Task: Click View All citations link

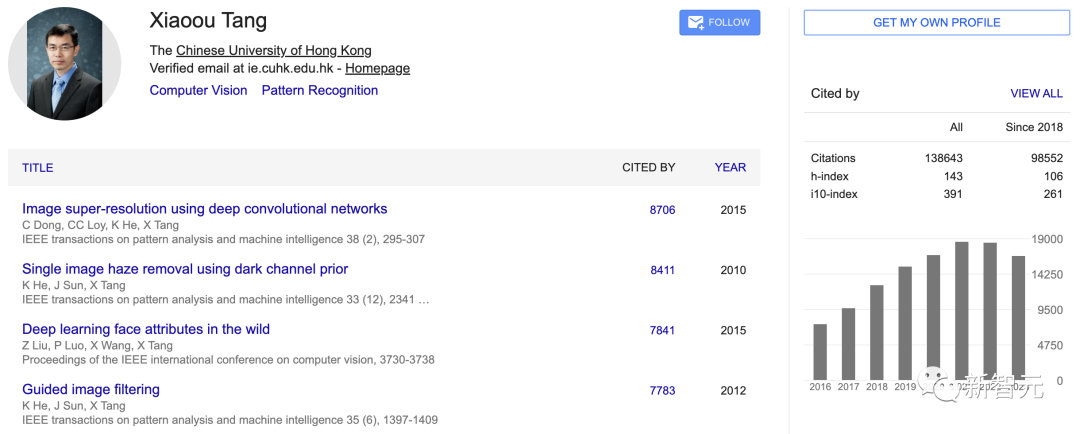Action: [x=1036, y=93]
